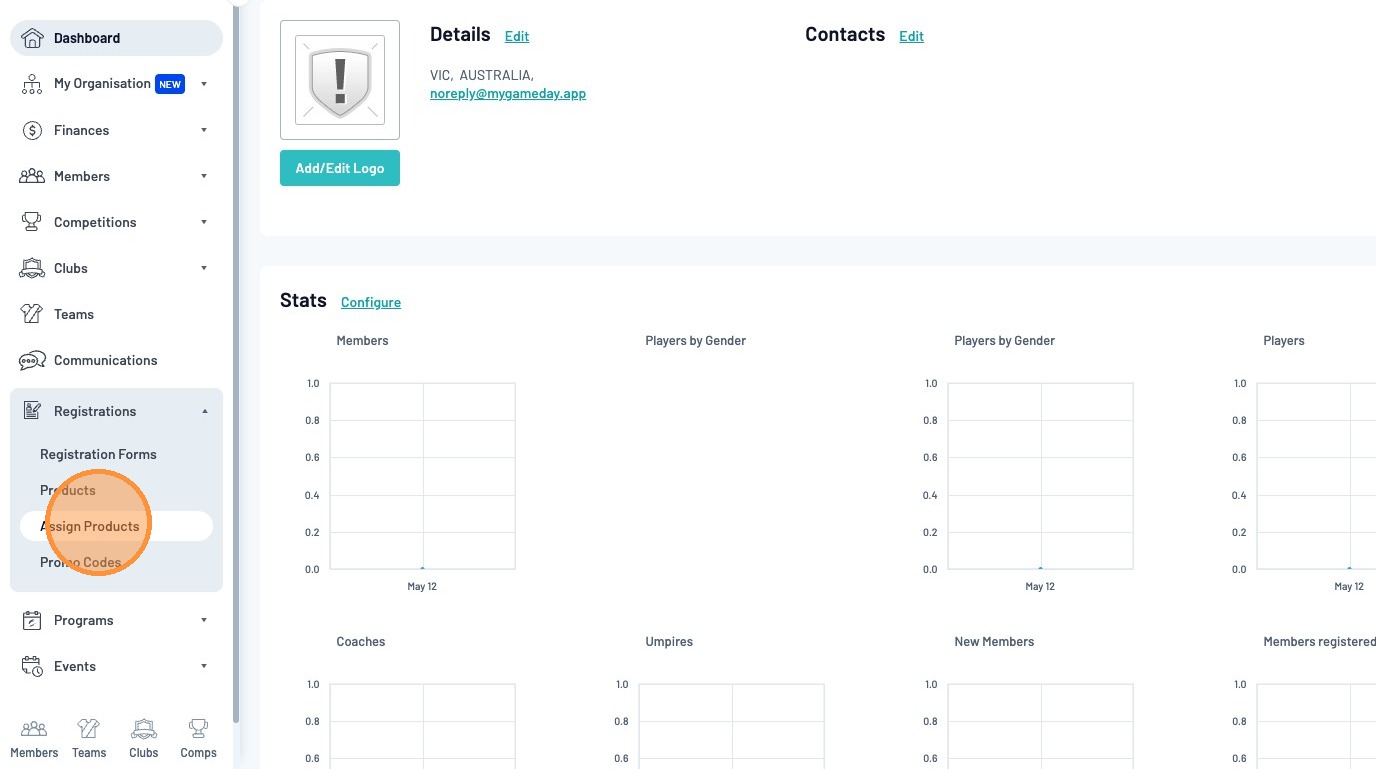Click the My Organisation hierarchy icon
The width and height of the screenshot is (1376, 769).
tap(32, 84)
